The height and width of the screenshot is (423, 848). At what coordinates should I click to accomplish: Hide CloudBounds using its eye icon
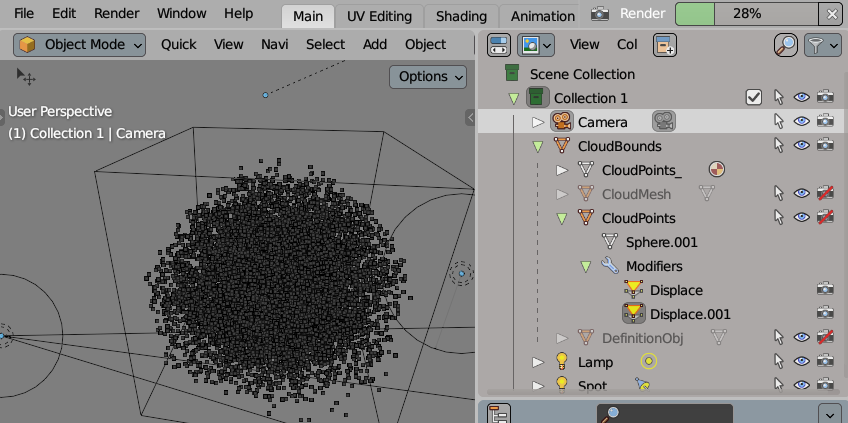point(801,146)
